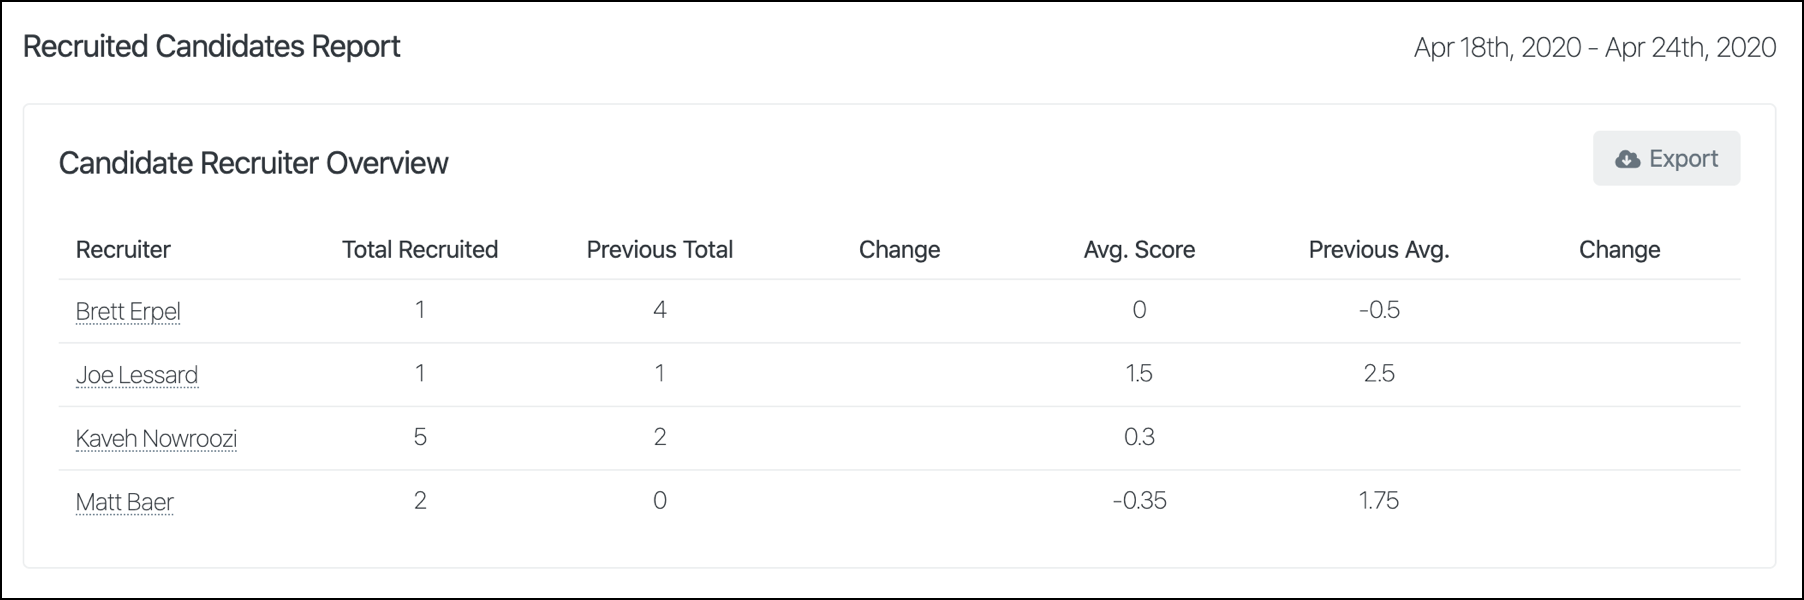Open Matt Baer recruiter link

(x=125, y=502)
